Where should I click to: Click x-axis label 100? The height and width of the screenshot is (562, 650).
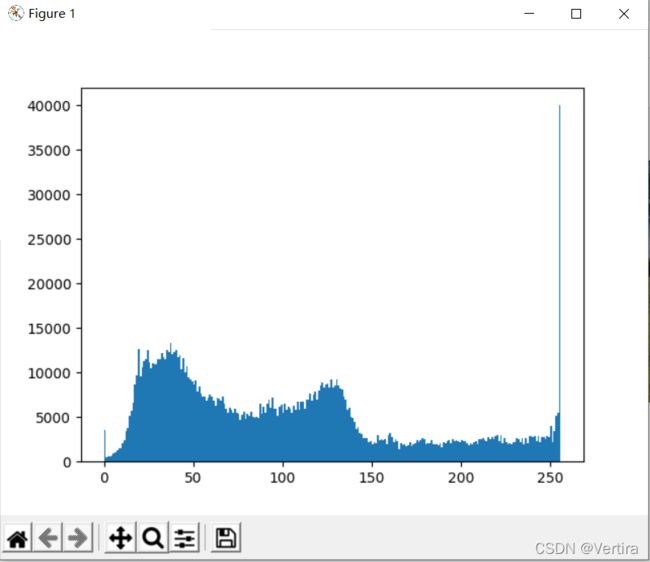[282, 478]
